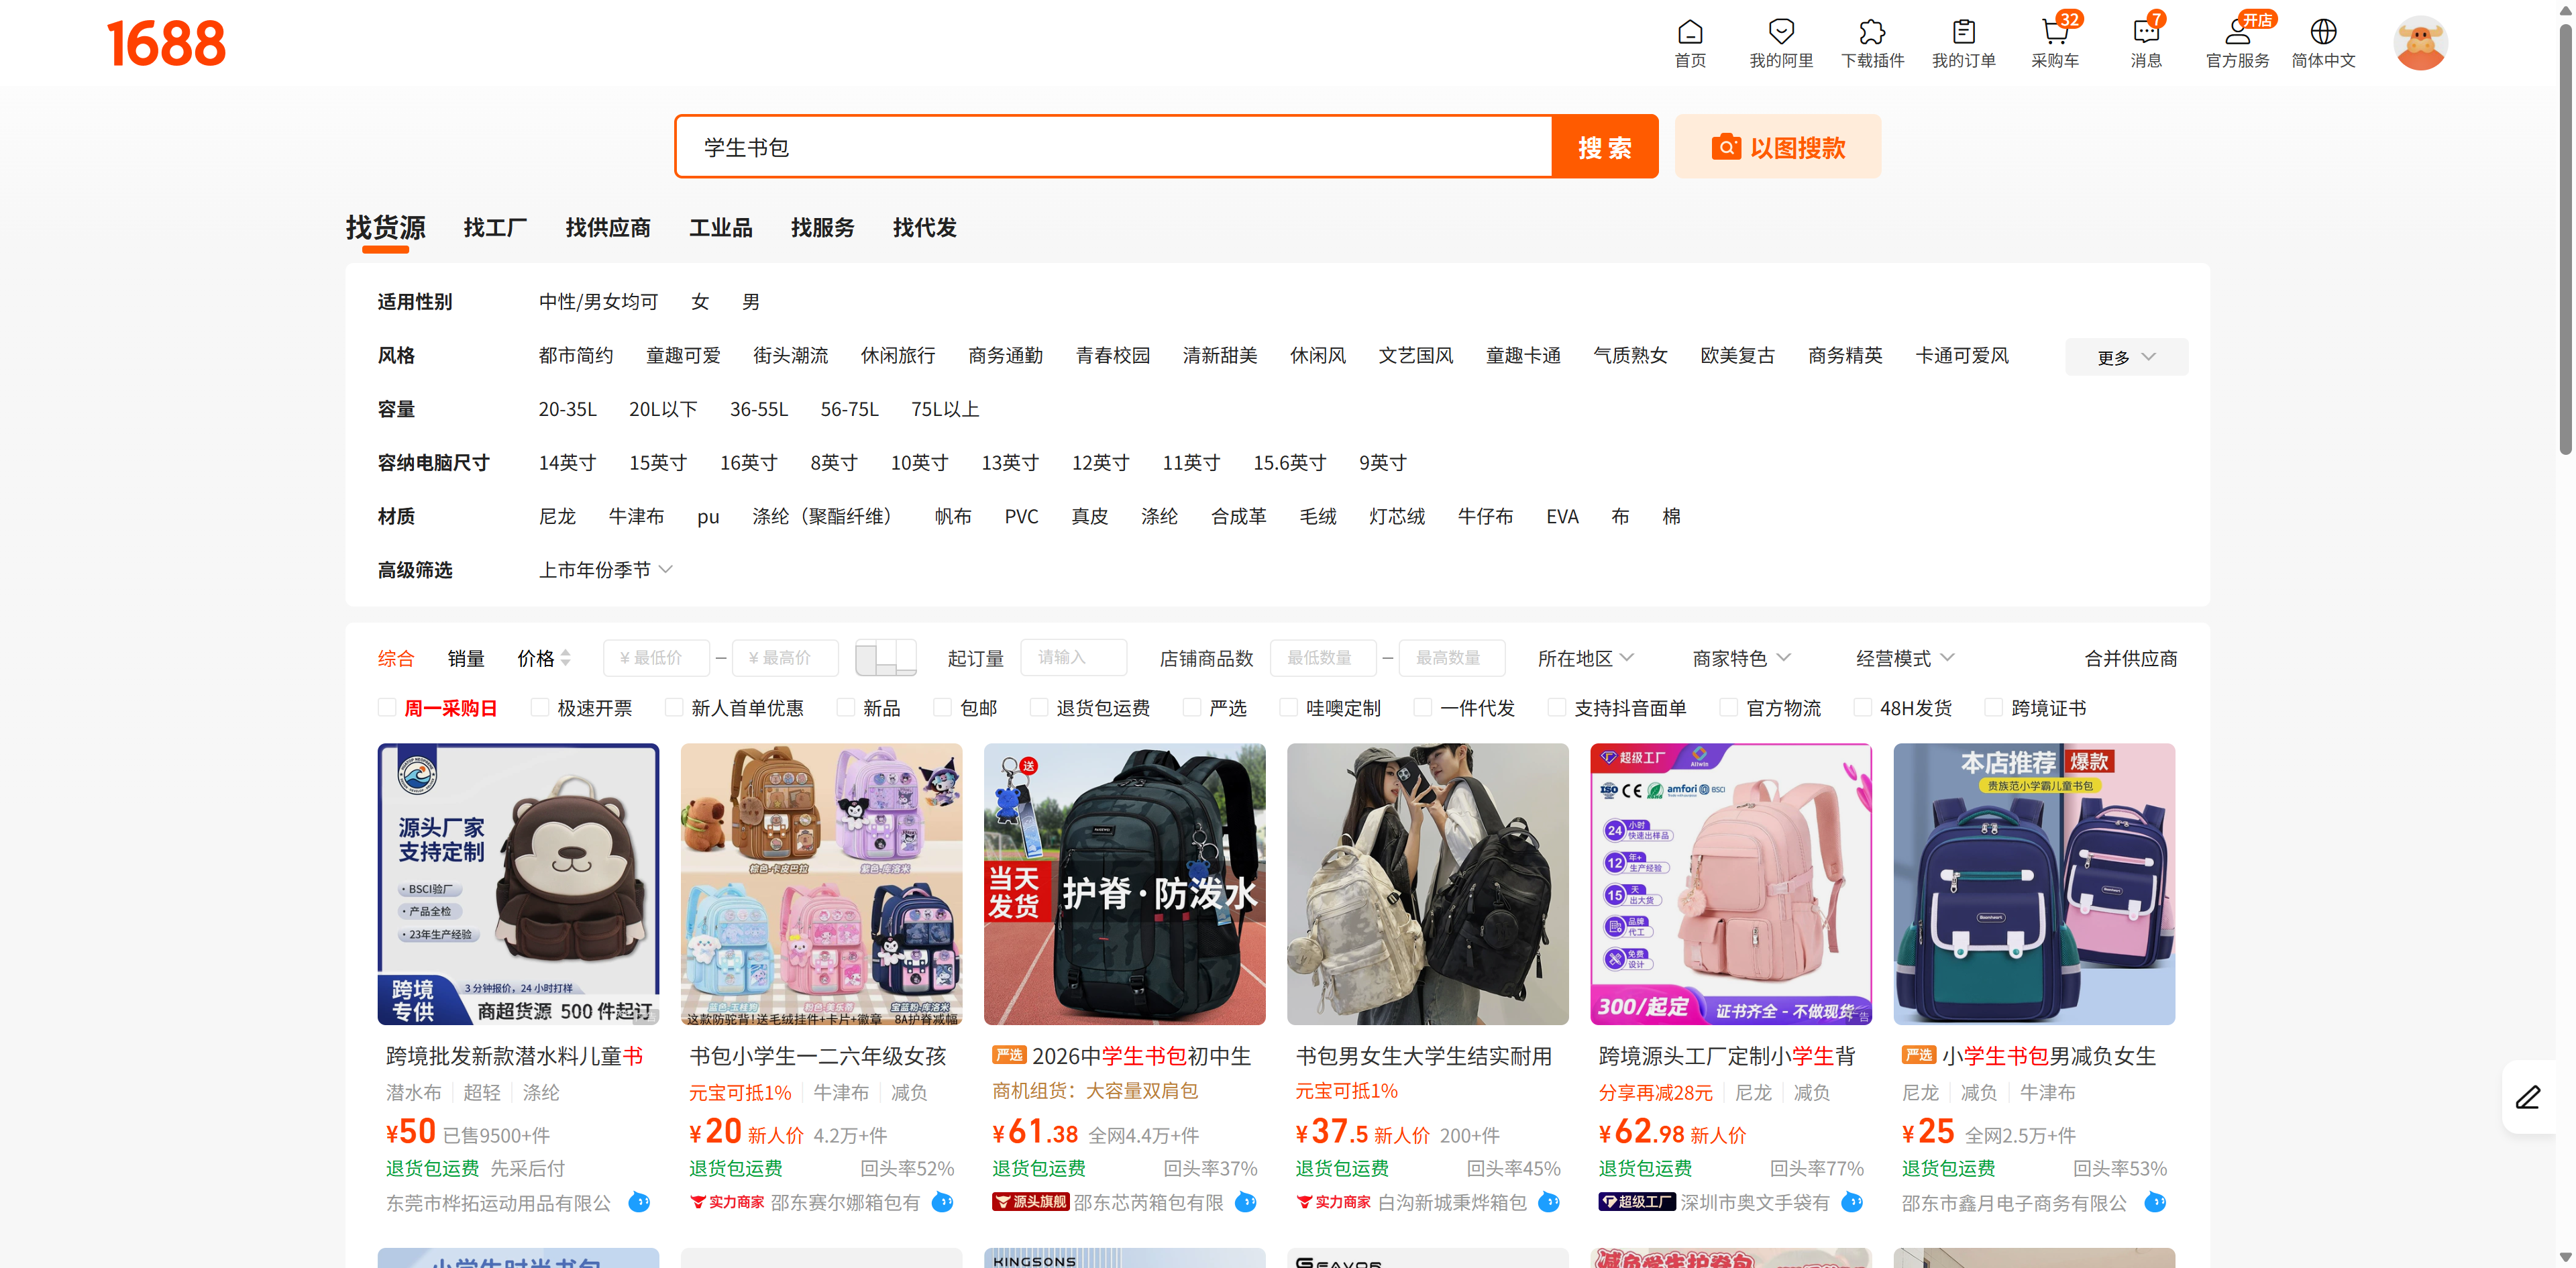The image size is (2576, 1268).
Task: Click 源头旗舰 badge on 邵东芯芮 seller
Action: [x=1030, y=1202]
